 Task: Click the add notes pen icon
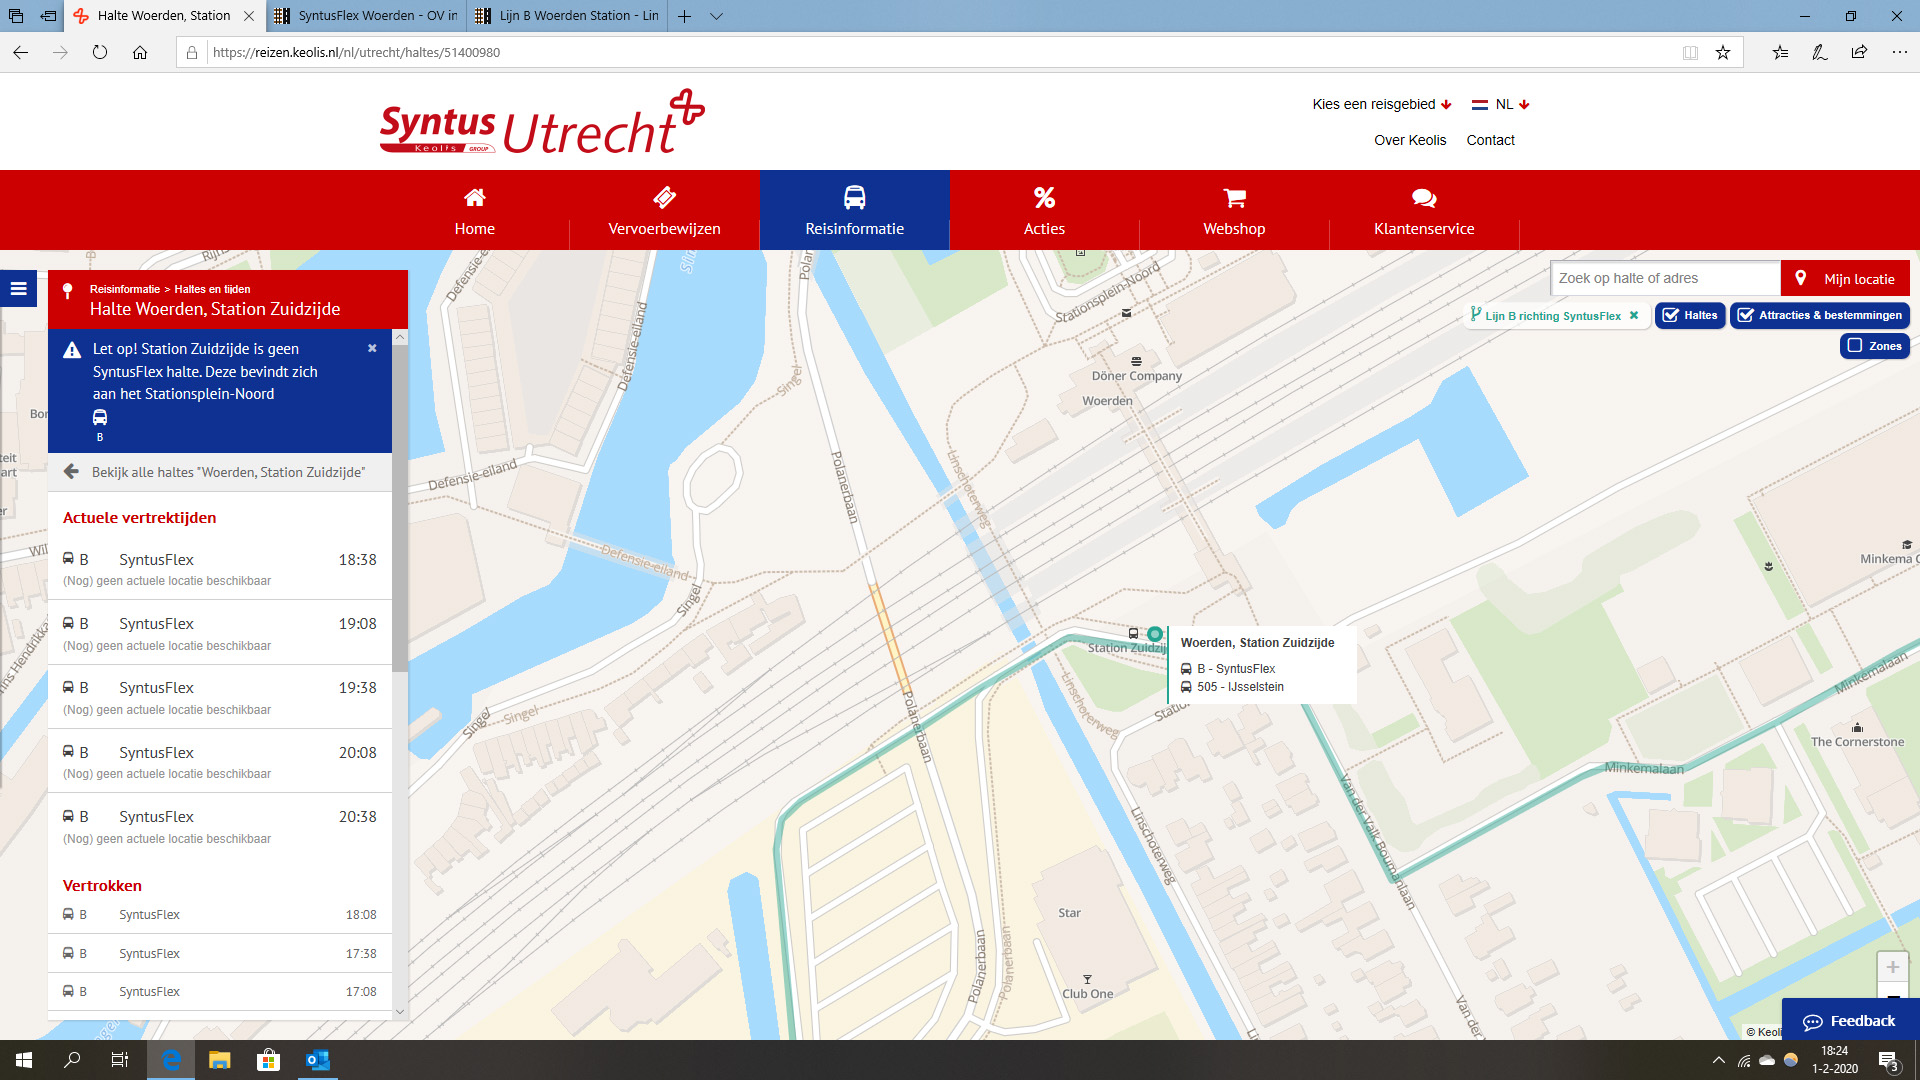(1820, 52)
